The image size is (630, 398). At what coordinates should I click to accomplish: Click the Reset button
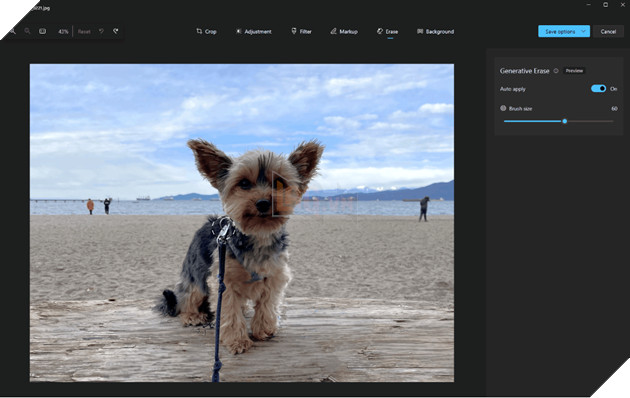[84, 31]
